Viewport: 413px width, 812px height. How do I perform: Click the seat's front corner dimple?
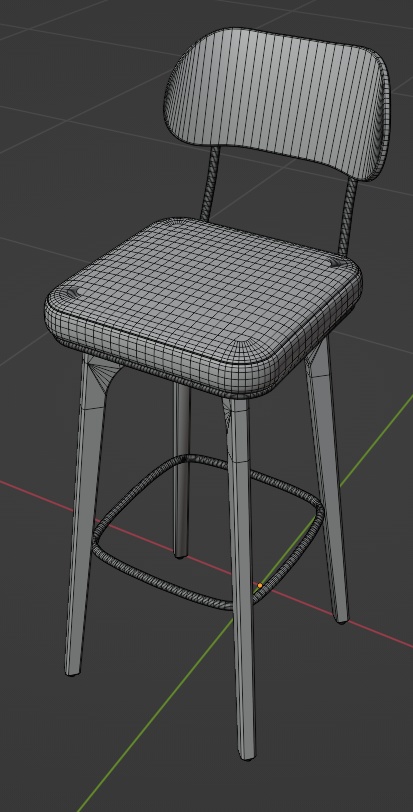pyautogui.click(x=243, y=346)
